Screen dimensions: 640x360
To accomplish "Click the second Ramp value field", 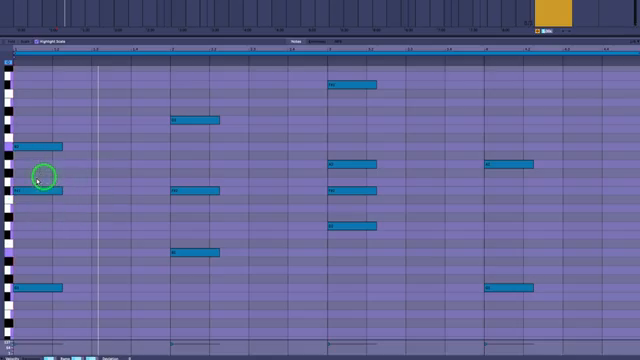I will point(91,358).
